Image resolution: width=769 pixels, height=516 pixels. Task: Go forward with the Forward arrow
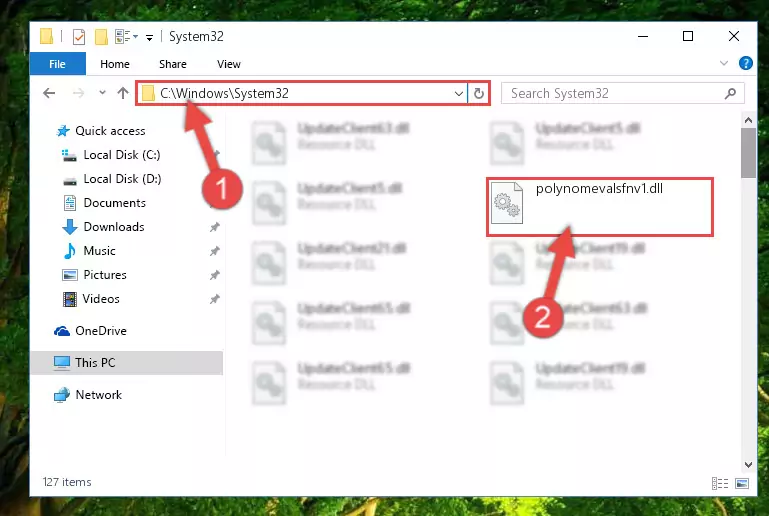pyautogui.click(x=78, y=93)
